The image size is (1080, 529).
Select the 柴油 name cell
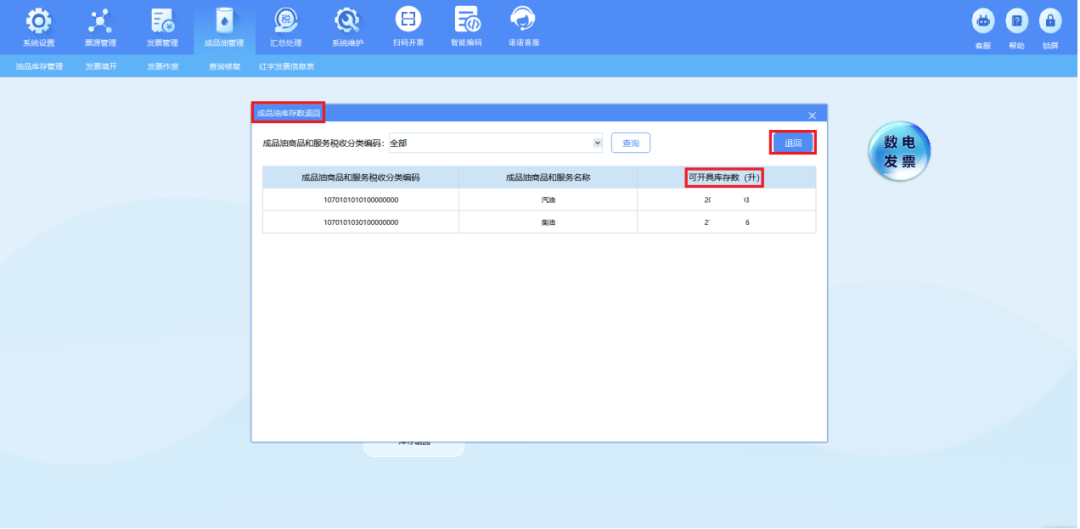[x=548, y=222]
